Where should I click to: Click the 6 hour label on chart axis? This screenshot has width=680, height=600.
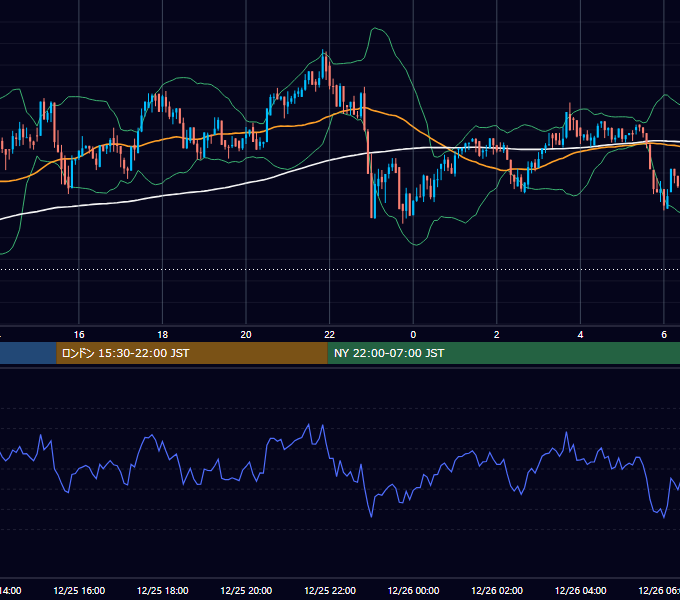[664, 334]
